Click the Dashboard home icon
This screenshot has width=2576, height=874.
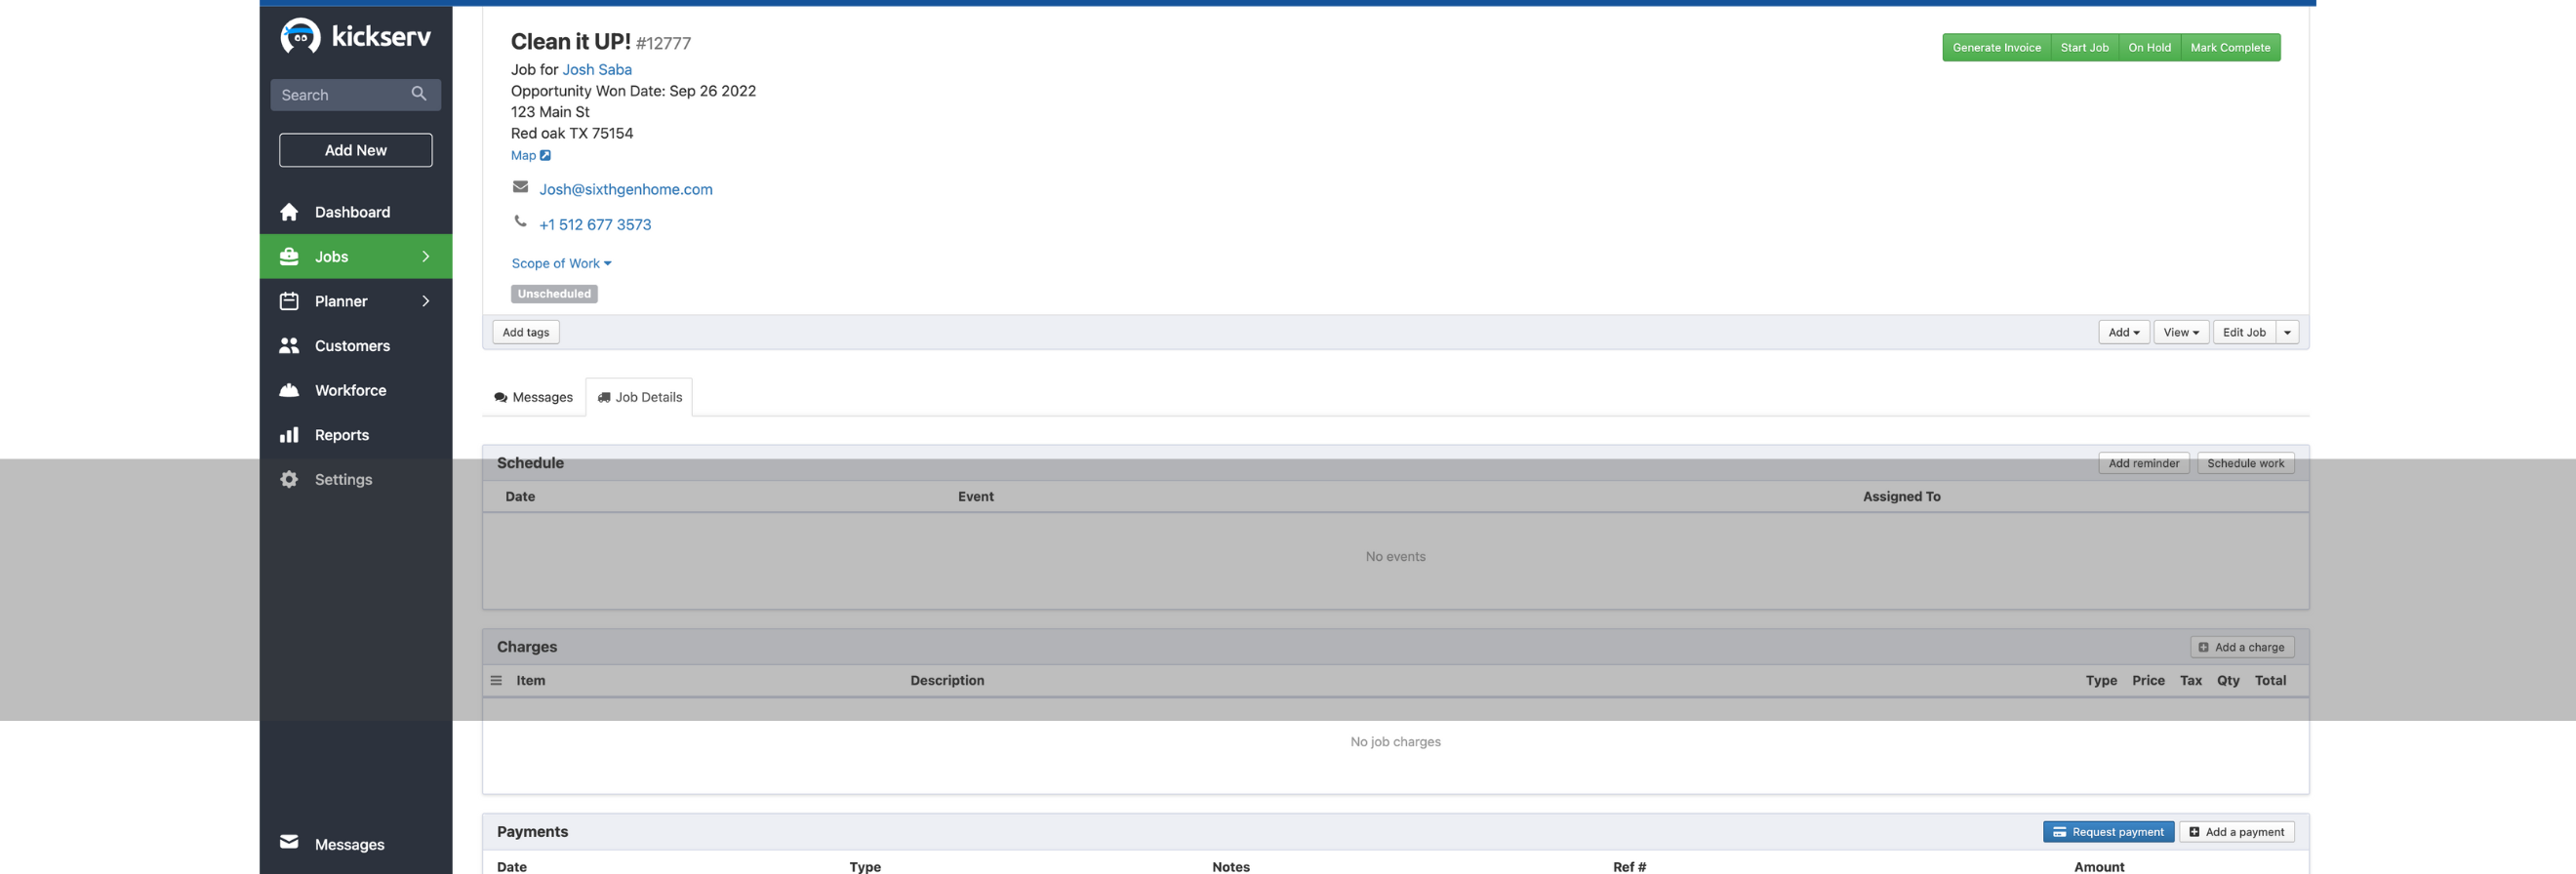(x=289, y=212)
